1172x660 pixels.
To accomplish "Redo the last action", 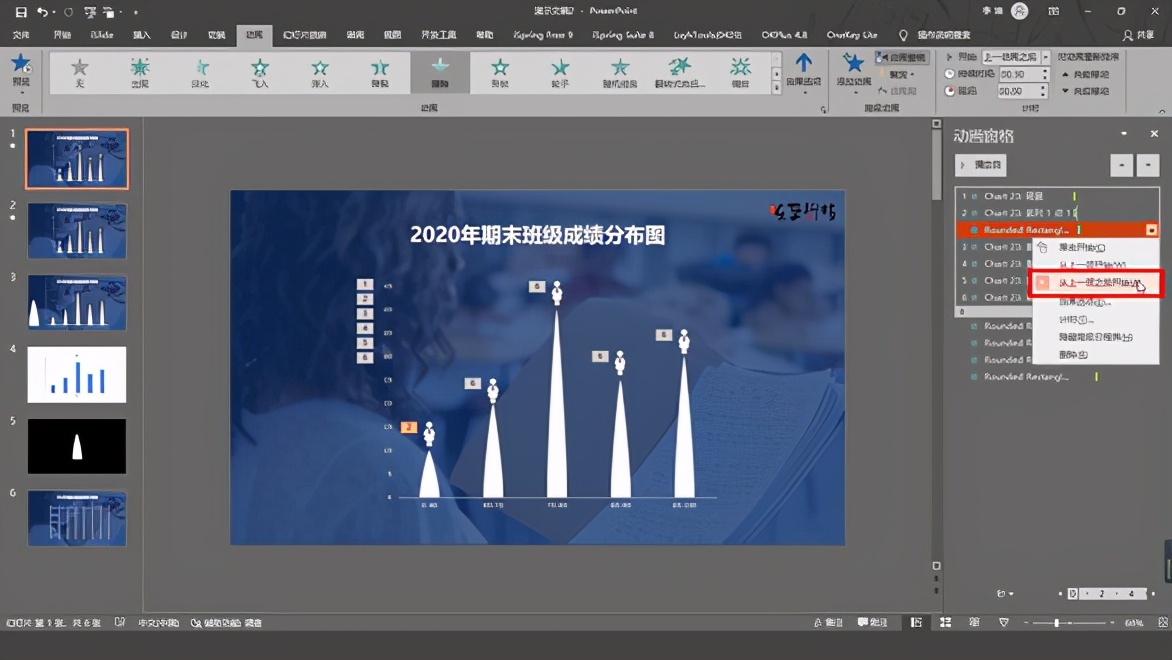I will [69, 12].
